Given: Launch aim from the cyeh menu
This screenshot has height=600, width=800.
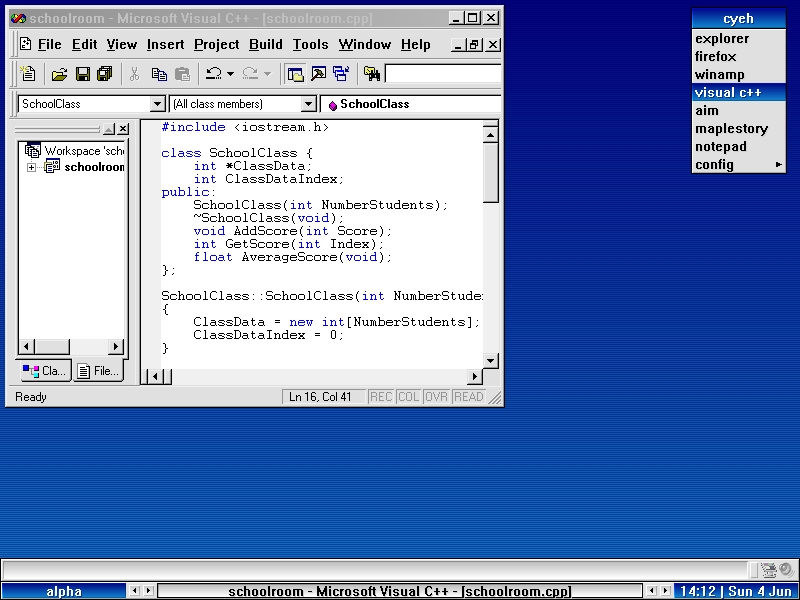Looking at the screenshot, I should click(x=739, y=110).
